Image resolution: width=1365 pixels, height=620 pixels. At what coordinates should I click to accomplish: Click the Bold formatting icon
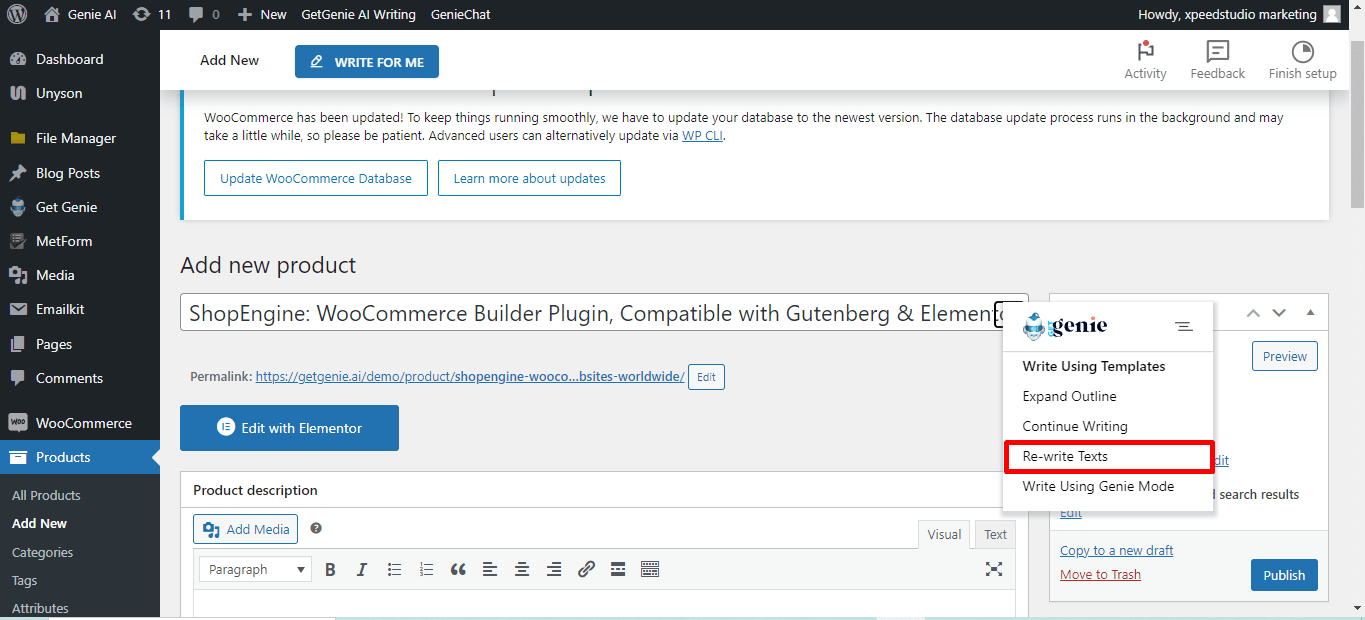click(x=330, y=569)
